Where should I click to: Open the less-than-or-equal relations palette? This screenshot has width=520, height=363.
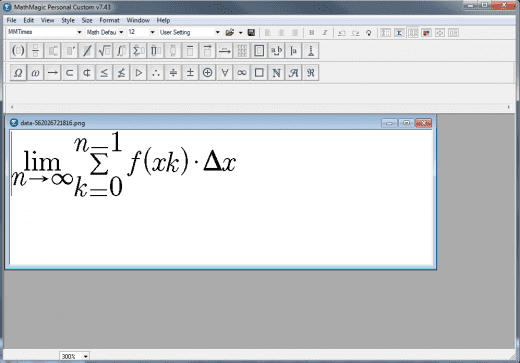(x=104, y=73)
